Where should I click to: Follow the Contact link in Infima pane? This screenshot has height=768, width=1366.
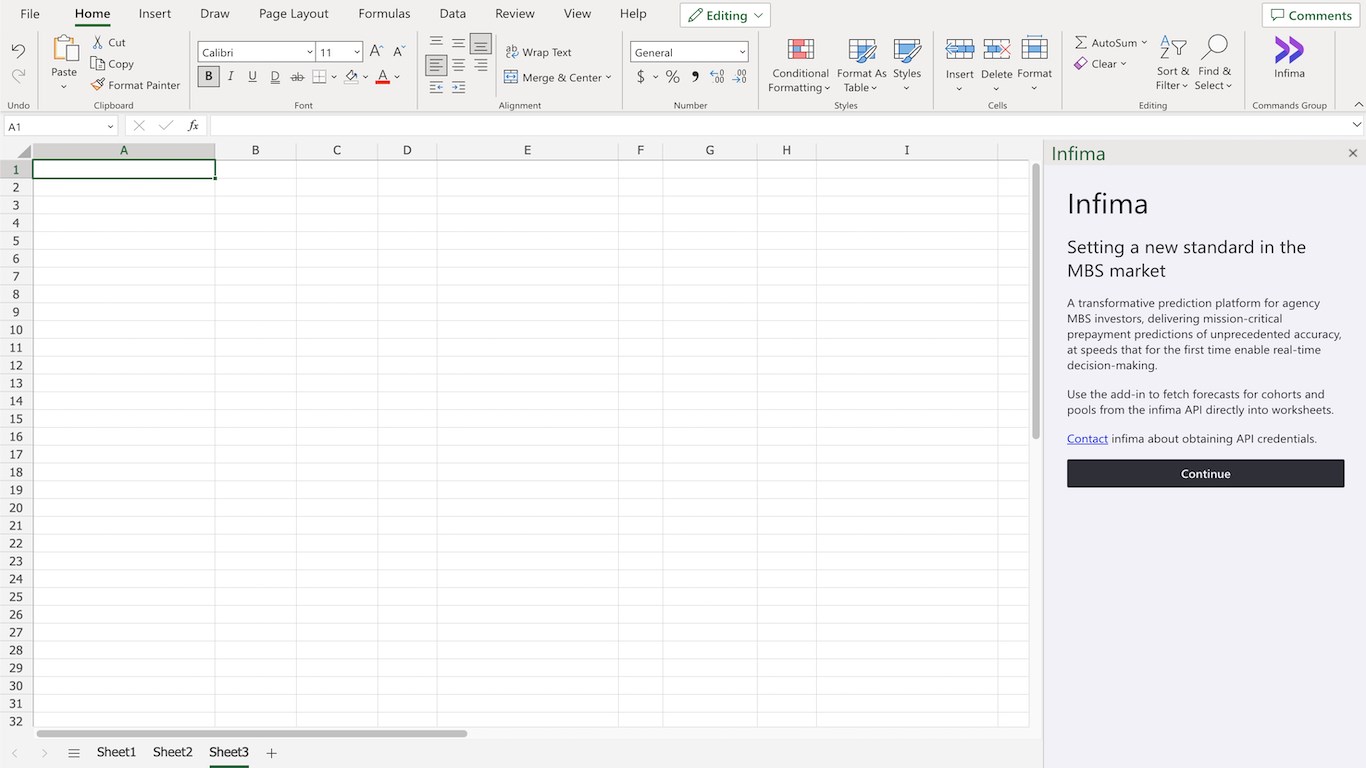(1087, 439)
